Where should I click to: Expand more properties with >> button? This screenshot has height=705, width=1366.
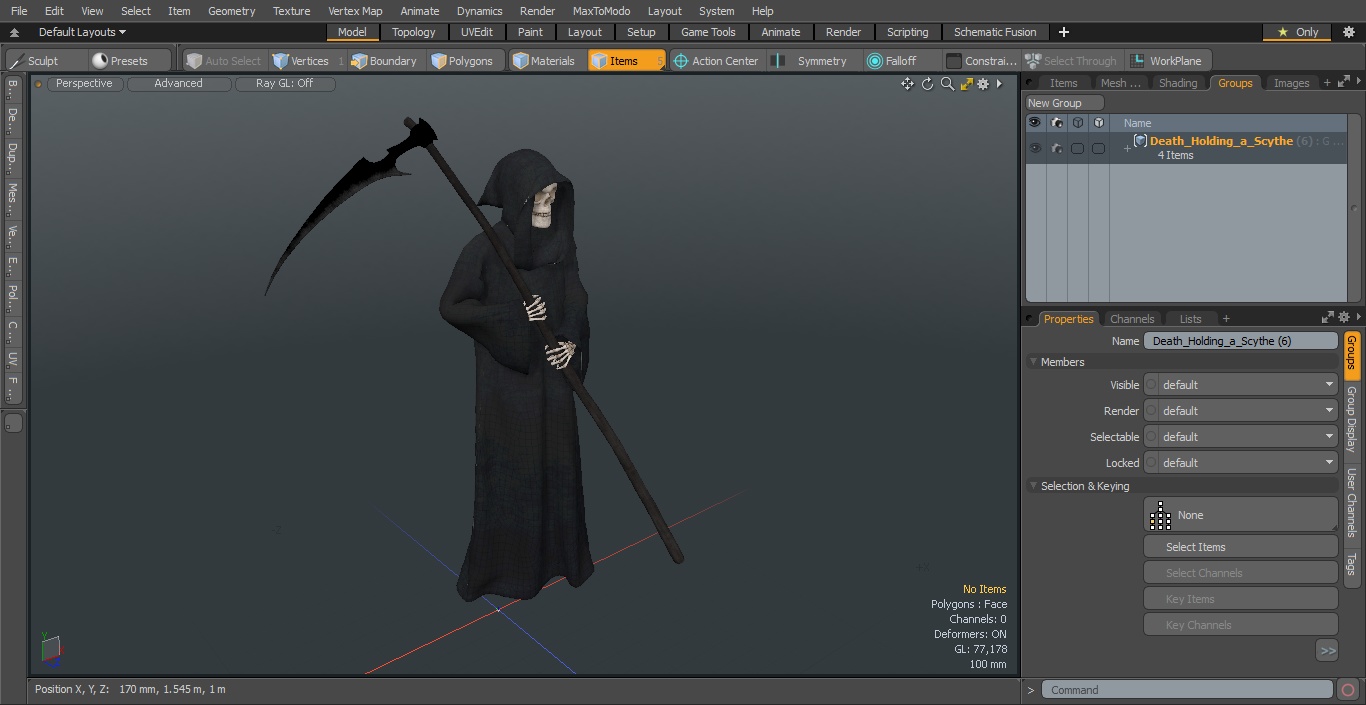(1327, 651)
